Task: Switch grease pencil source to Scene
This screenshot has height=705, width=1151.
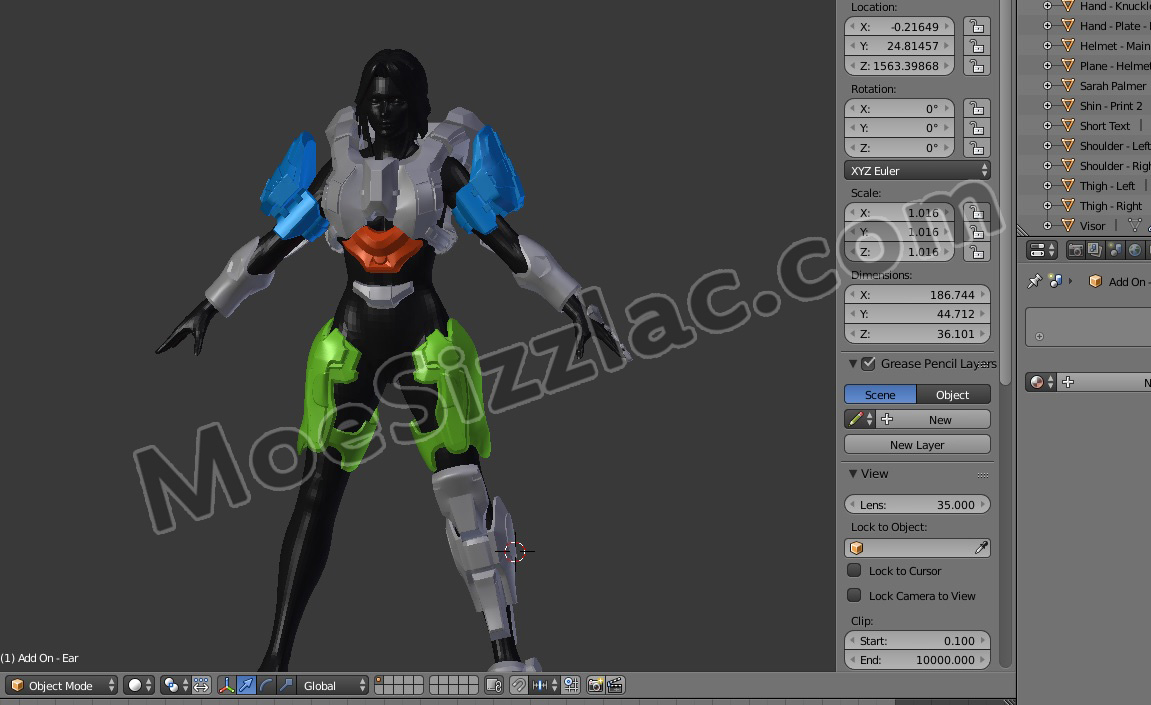Action: (x=880, y=394)
